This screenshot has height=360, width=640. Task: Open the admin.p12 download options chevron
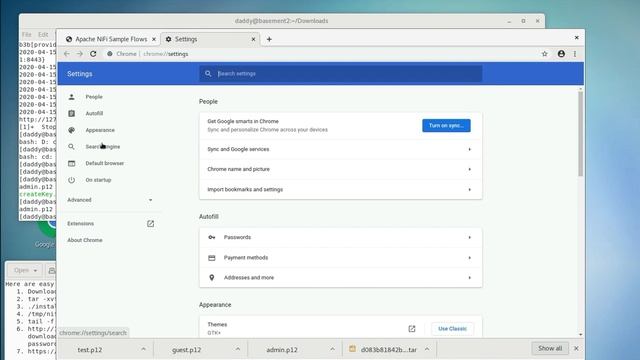click(x=332, y=349)
